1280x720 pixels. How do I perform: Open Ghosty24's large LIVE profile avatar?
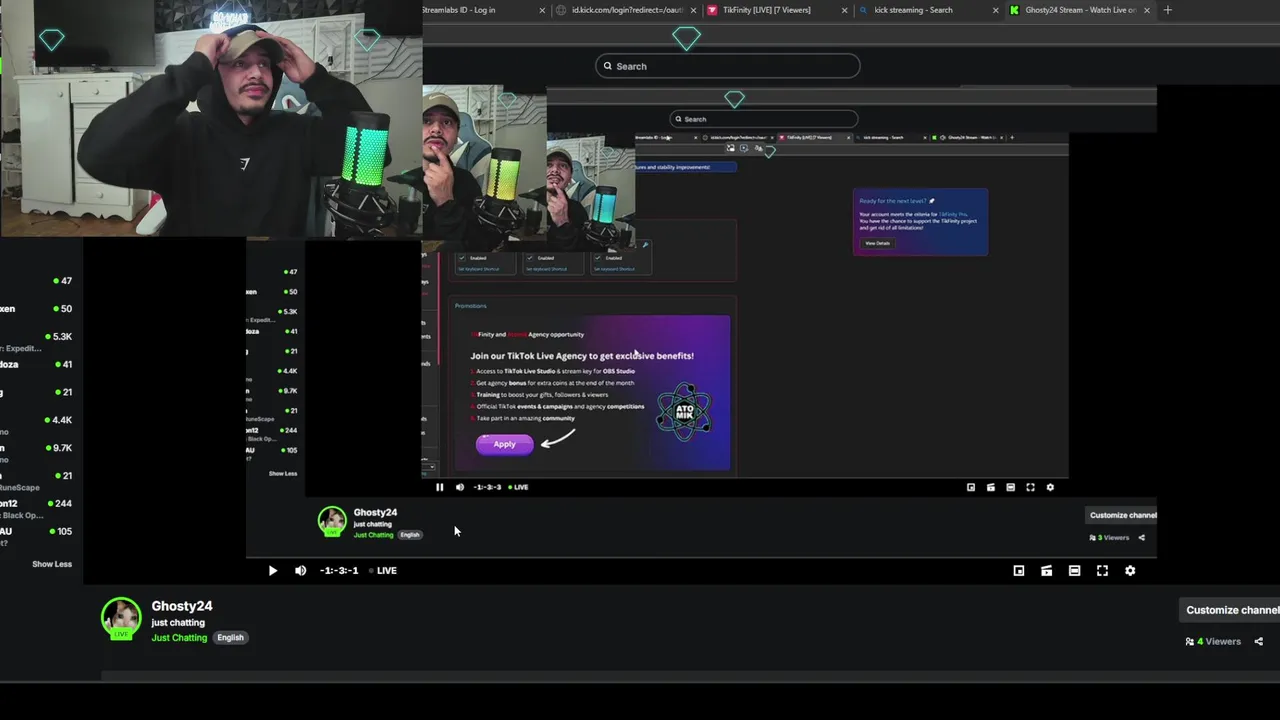pyautogui.click(x=121, y=618)
